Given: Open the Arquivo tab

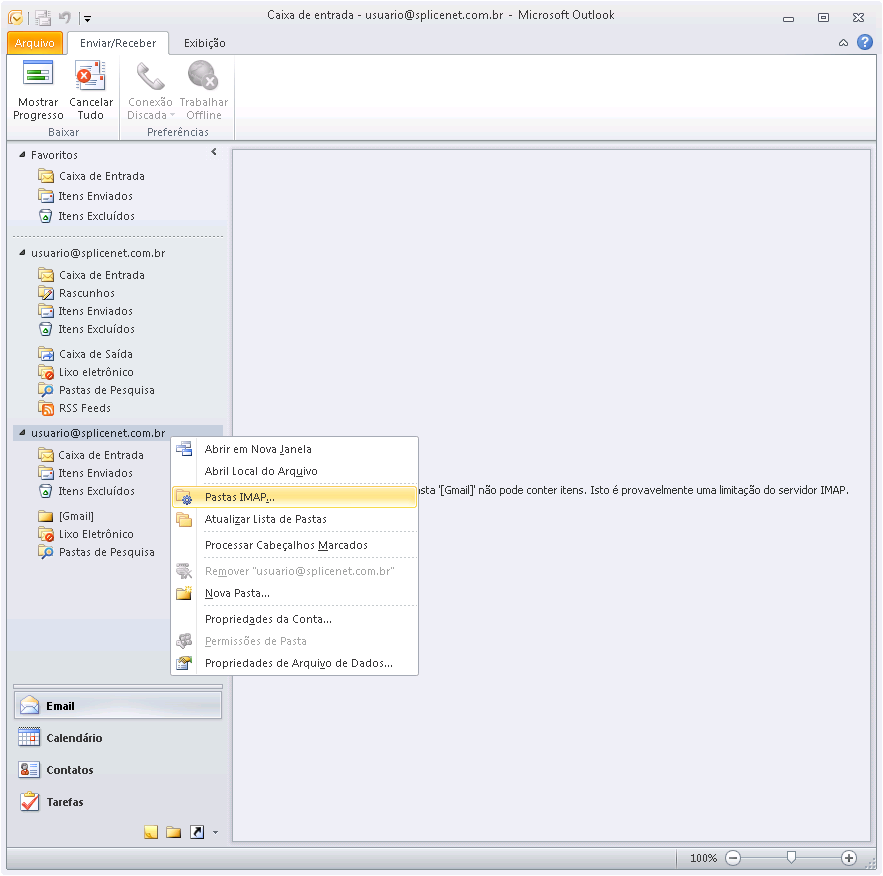Looking at the screenshot, I should [34, 43].
